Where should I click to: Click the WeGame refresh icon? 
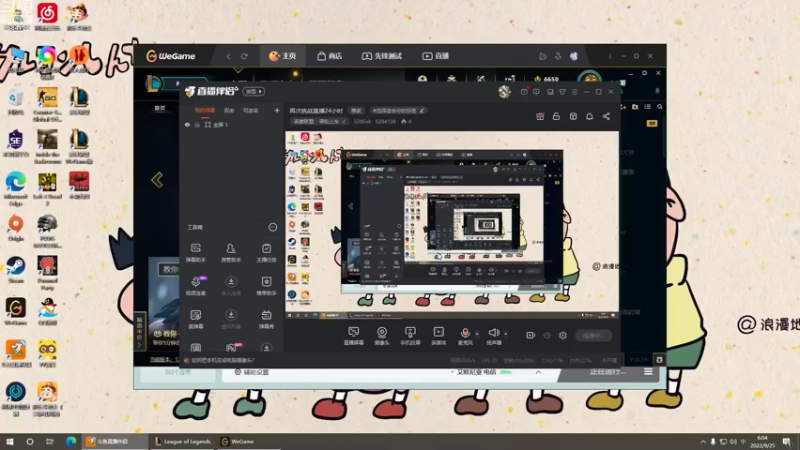(x=244, y=56)
